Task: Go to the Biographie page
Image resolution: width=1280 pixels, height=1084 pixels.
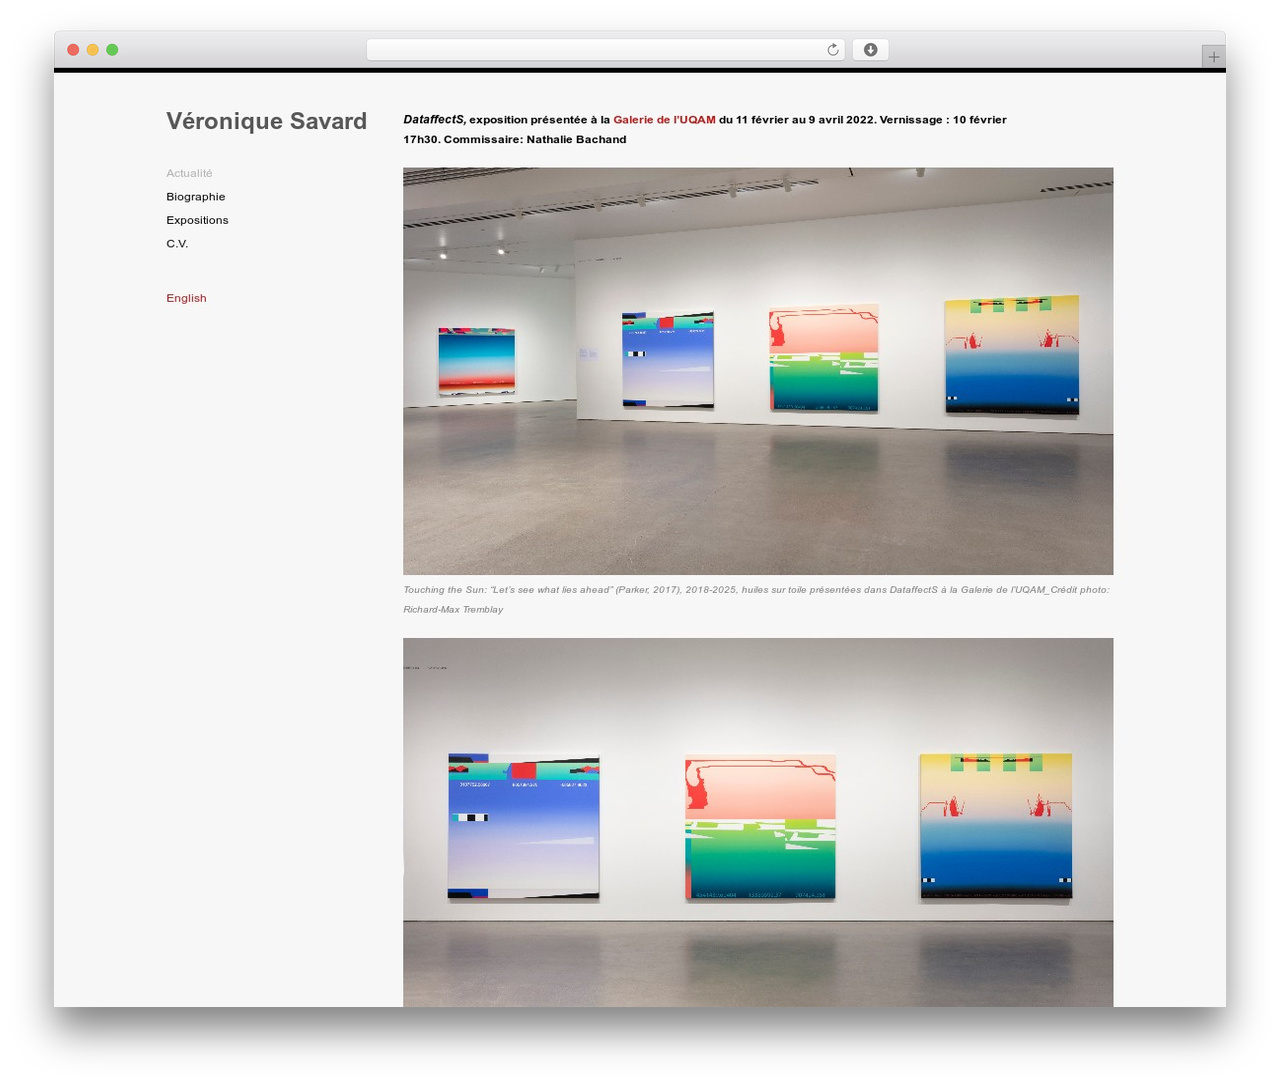Action: coord(196,197)
